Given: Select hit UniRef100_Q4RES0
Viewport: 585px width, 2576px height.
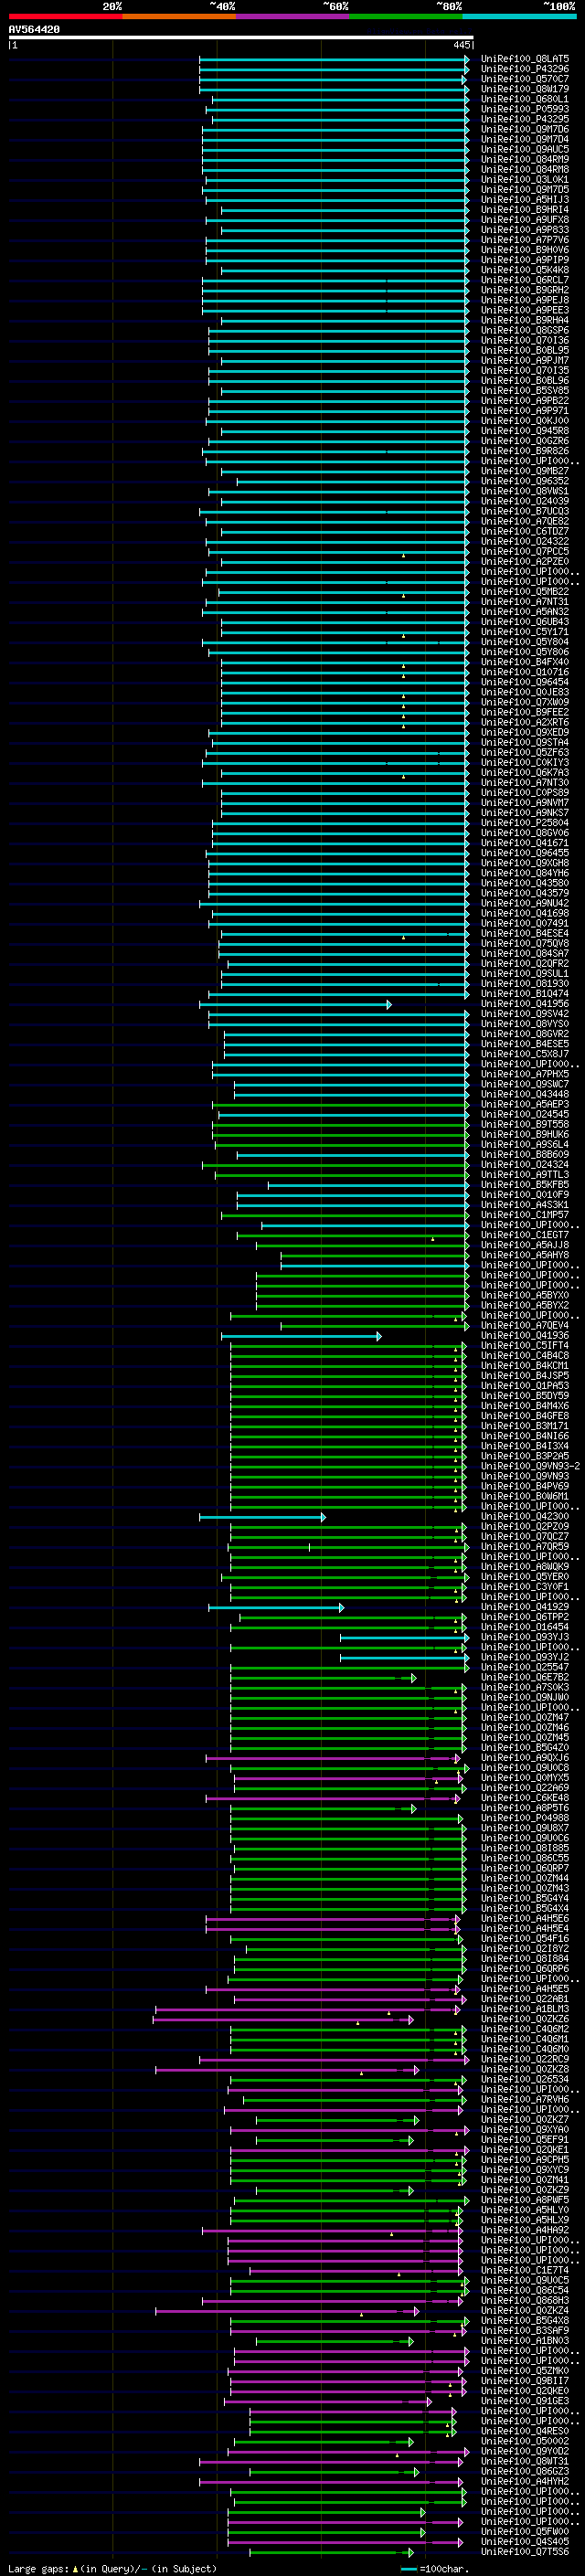Looking at the screenshot, I should click(525, 2430).
